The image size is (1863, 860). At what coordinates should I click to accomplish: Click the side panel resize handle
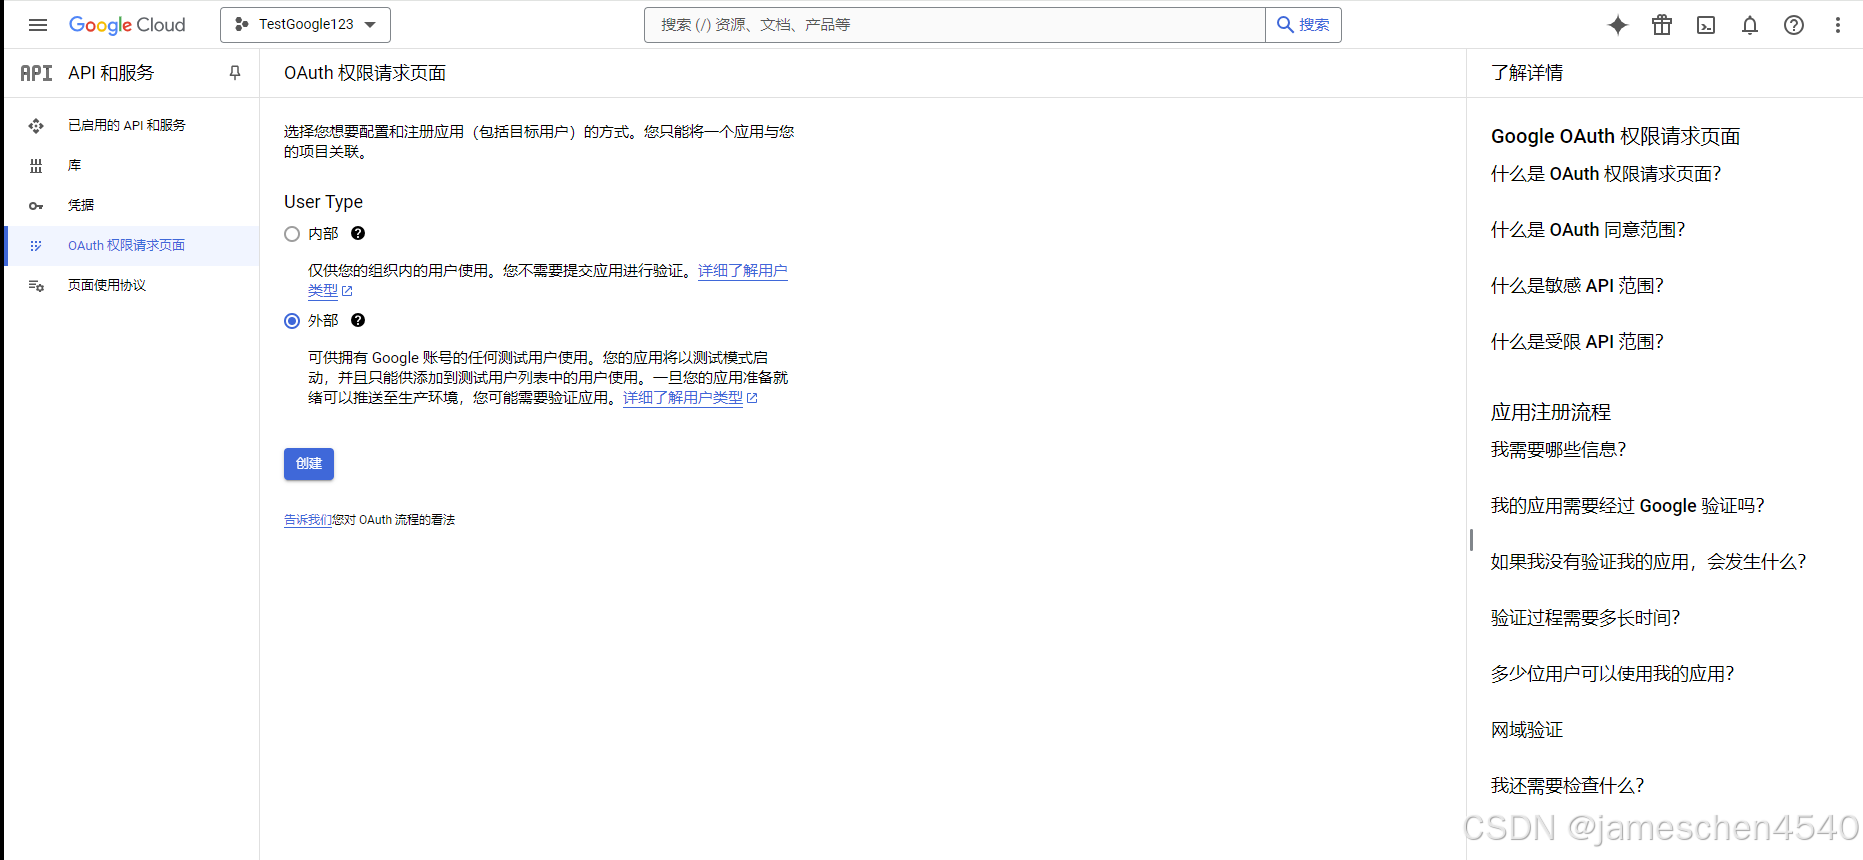(x=1471, y=540)
